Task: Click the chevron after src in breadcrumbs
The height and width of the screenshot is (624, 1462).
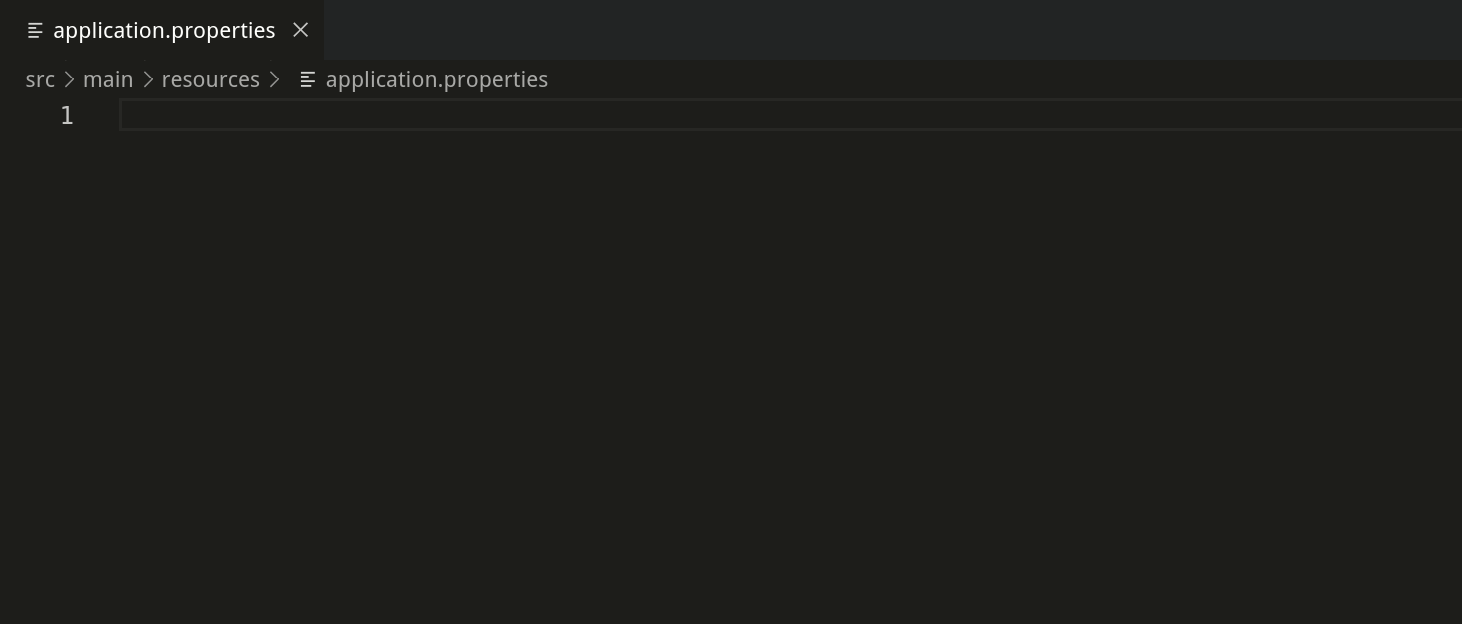Action: tap(70, 79)
